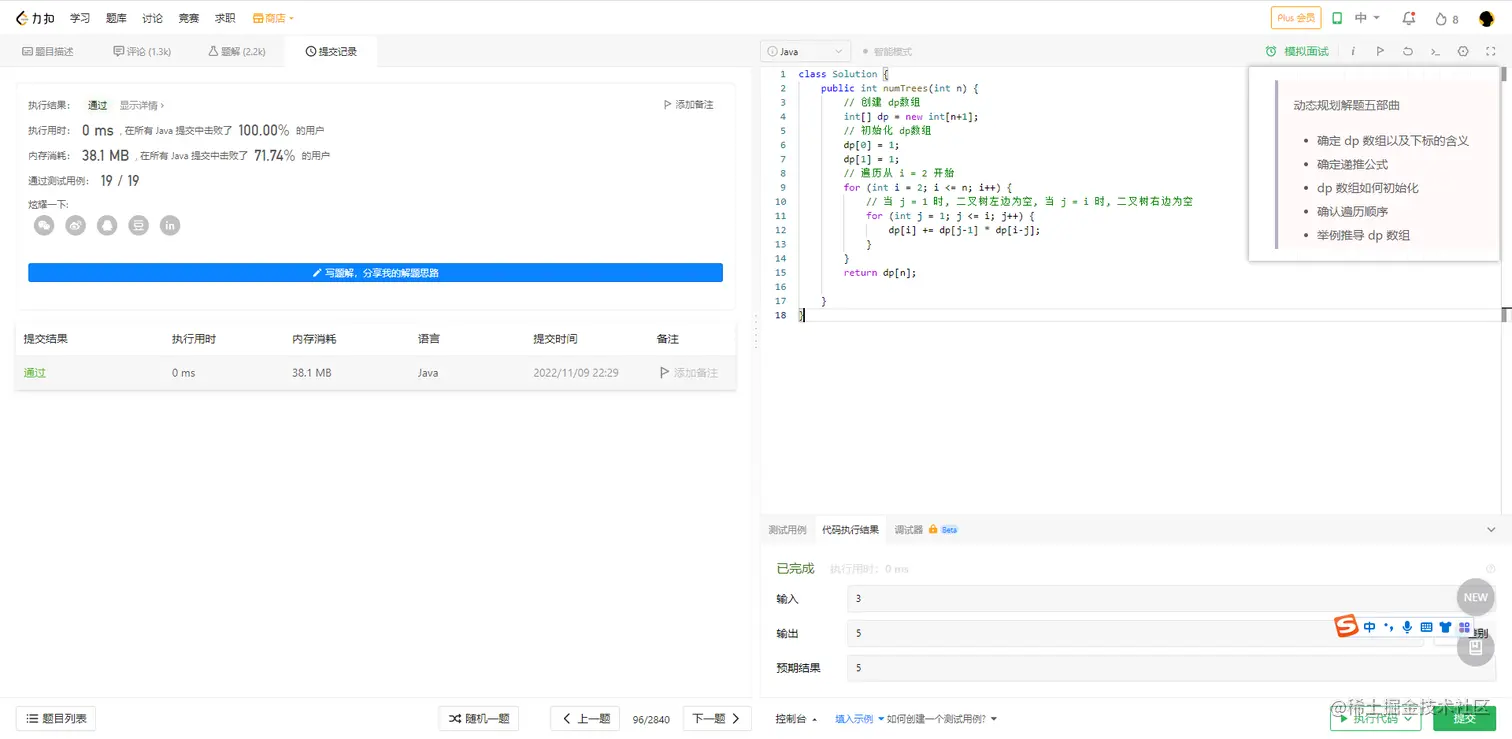The height and width of the screenshot is (739, 1512).
Task: Toggle Sogou voice input microphone
Action: [1407, 627]
